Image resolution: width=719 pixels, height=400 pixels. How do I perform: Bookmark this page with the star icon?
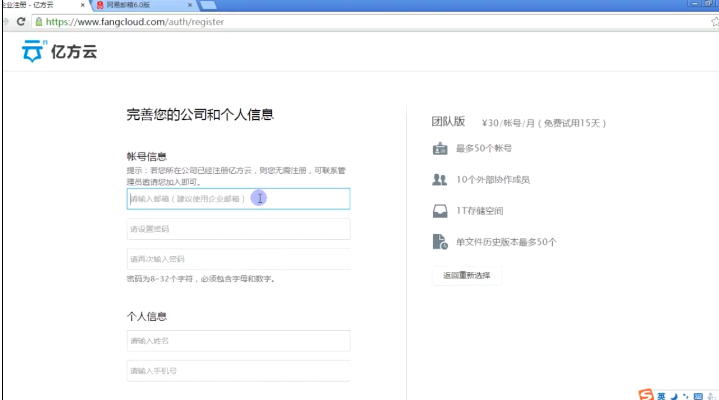tap(715, 22)
